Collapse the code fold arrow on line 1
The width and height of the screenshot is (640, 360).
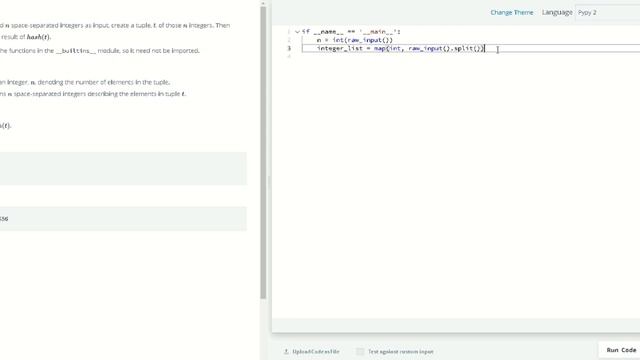point(297,32)
